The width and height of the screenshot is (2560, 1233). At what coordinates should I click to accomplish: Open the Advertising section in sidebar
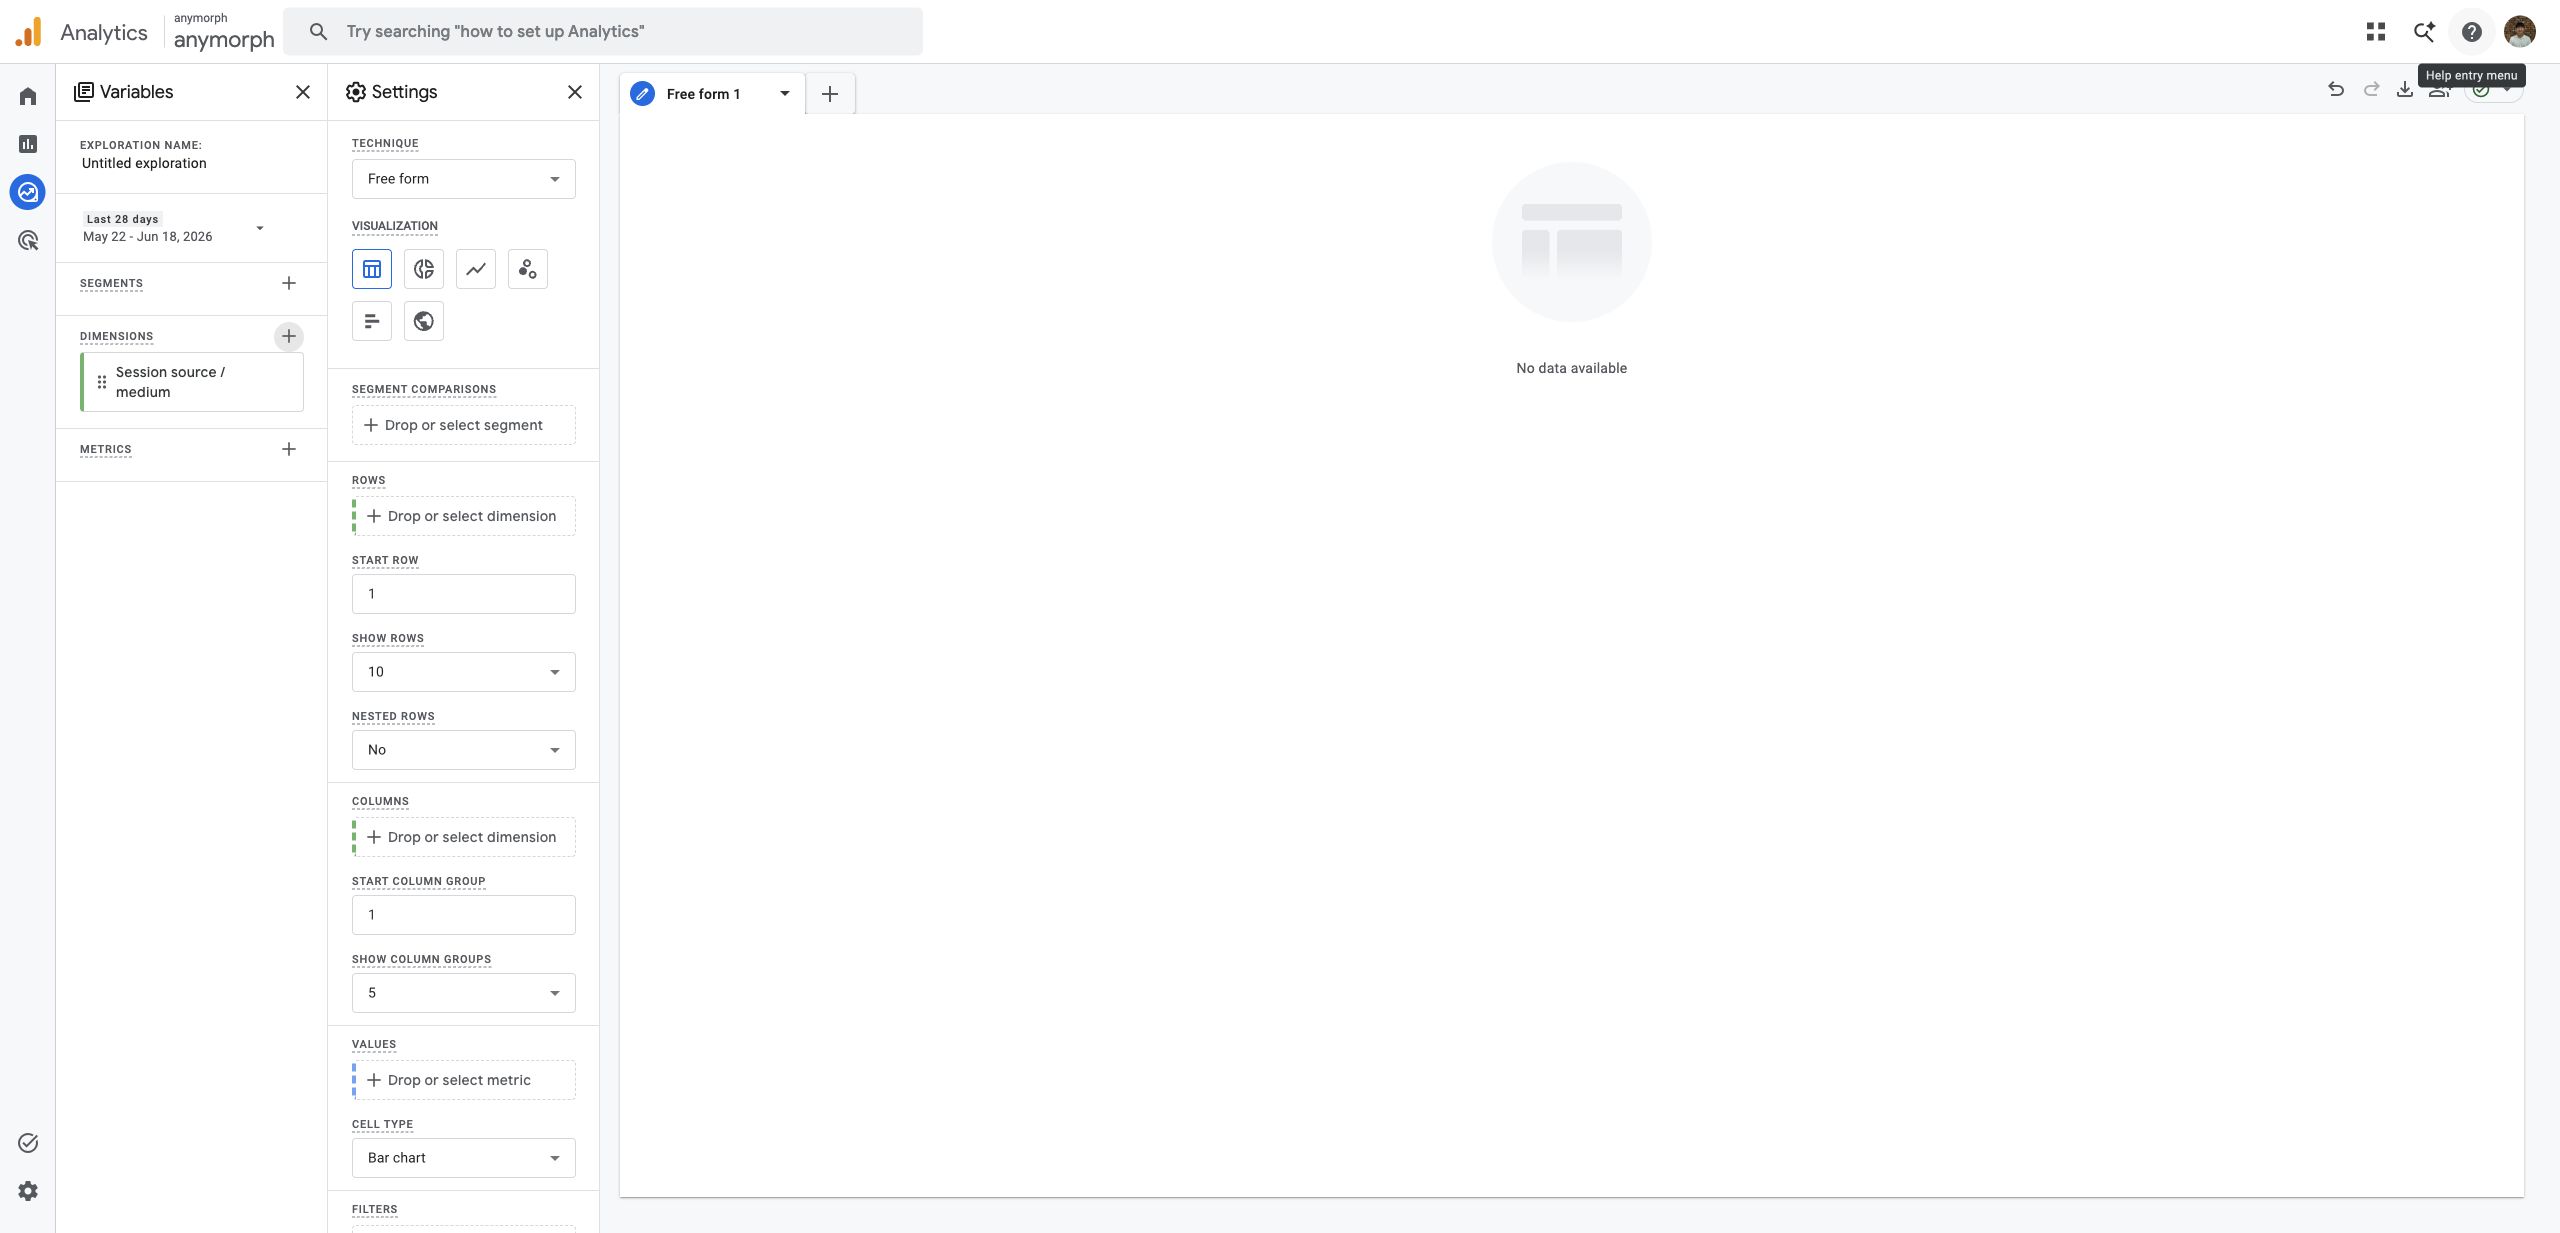(28, 240)
